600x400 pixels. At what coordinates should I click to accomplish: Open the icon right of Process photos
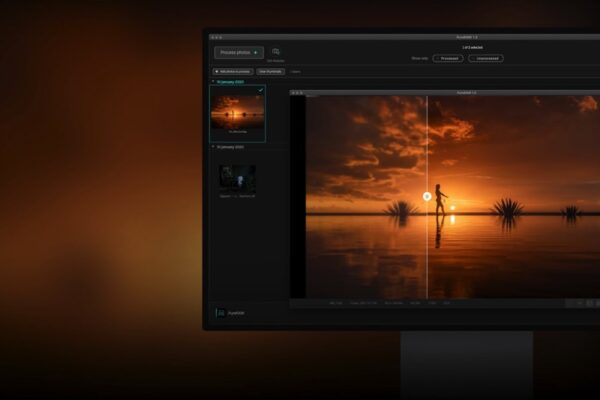pyautogui.click(x=276, y=52)
